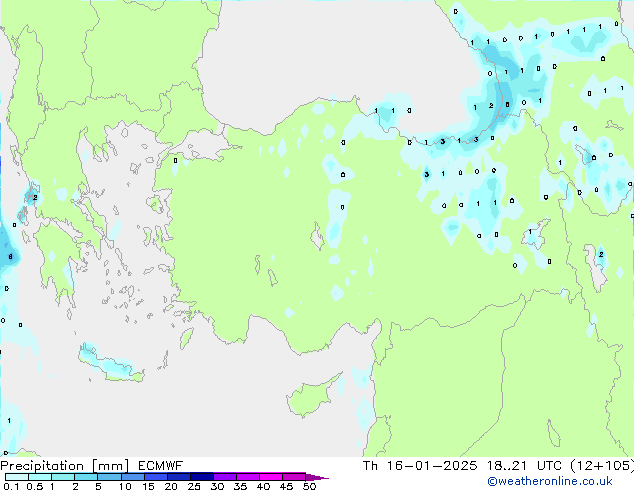Viewport: 634px width, 490px height.
Task: Click the 1–2 mm legend color swatch
Action: coord(63,477)
